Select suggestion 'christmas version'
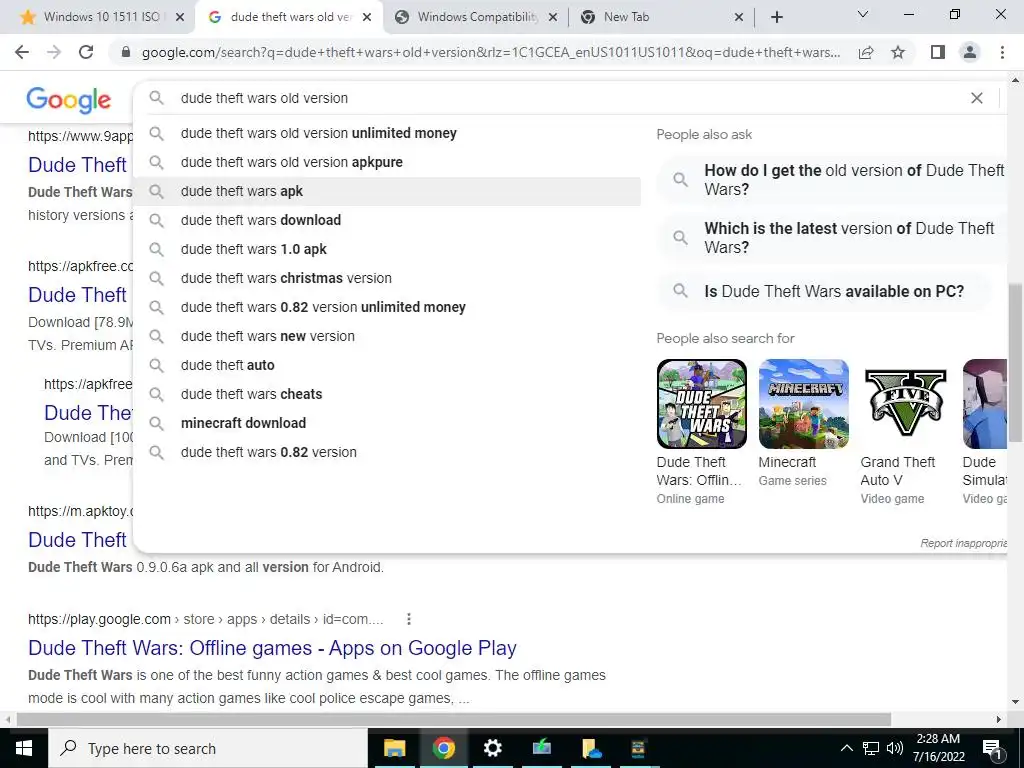 (x=387, y=278)
